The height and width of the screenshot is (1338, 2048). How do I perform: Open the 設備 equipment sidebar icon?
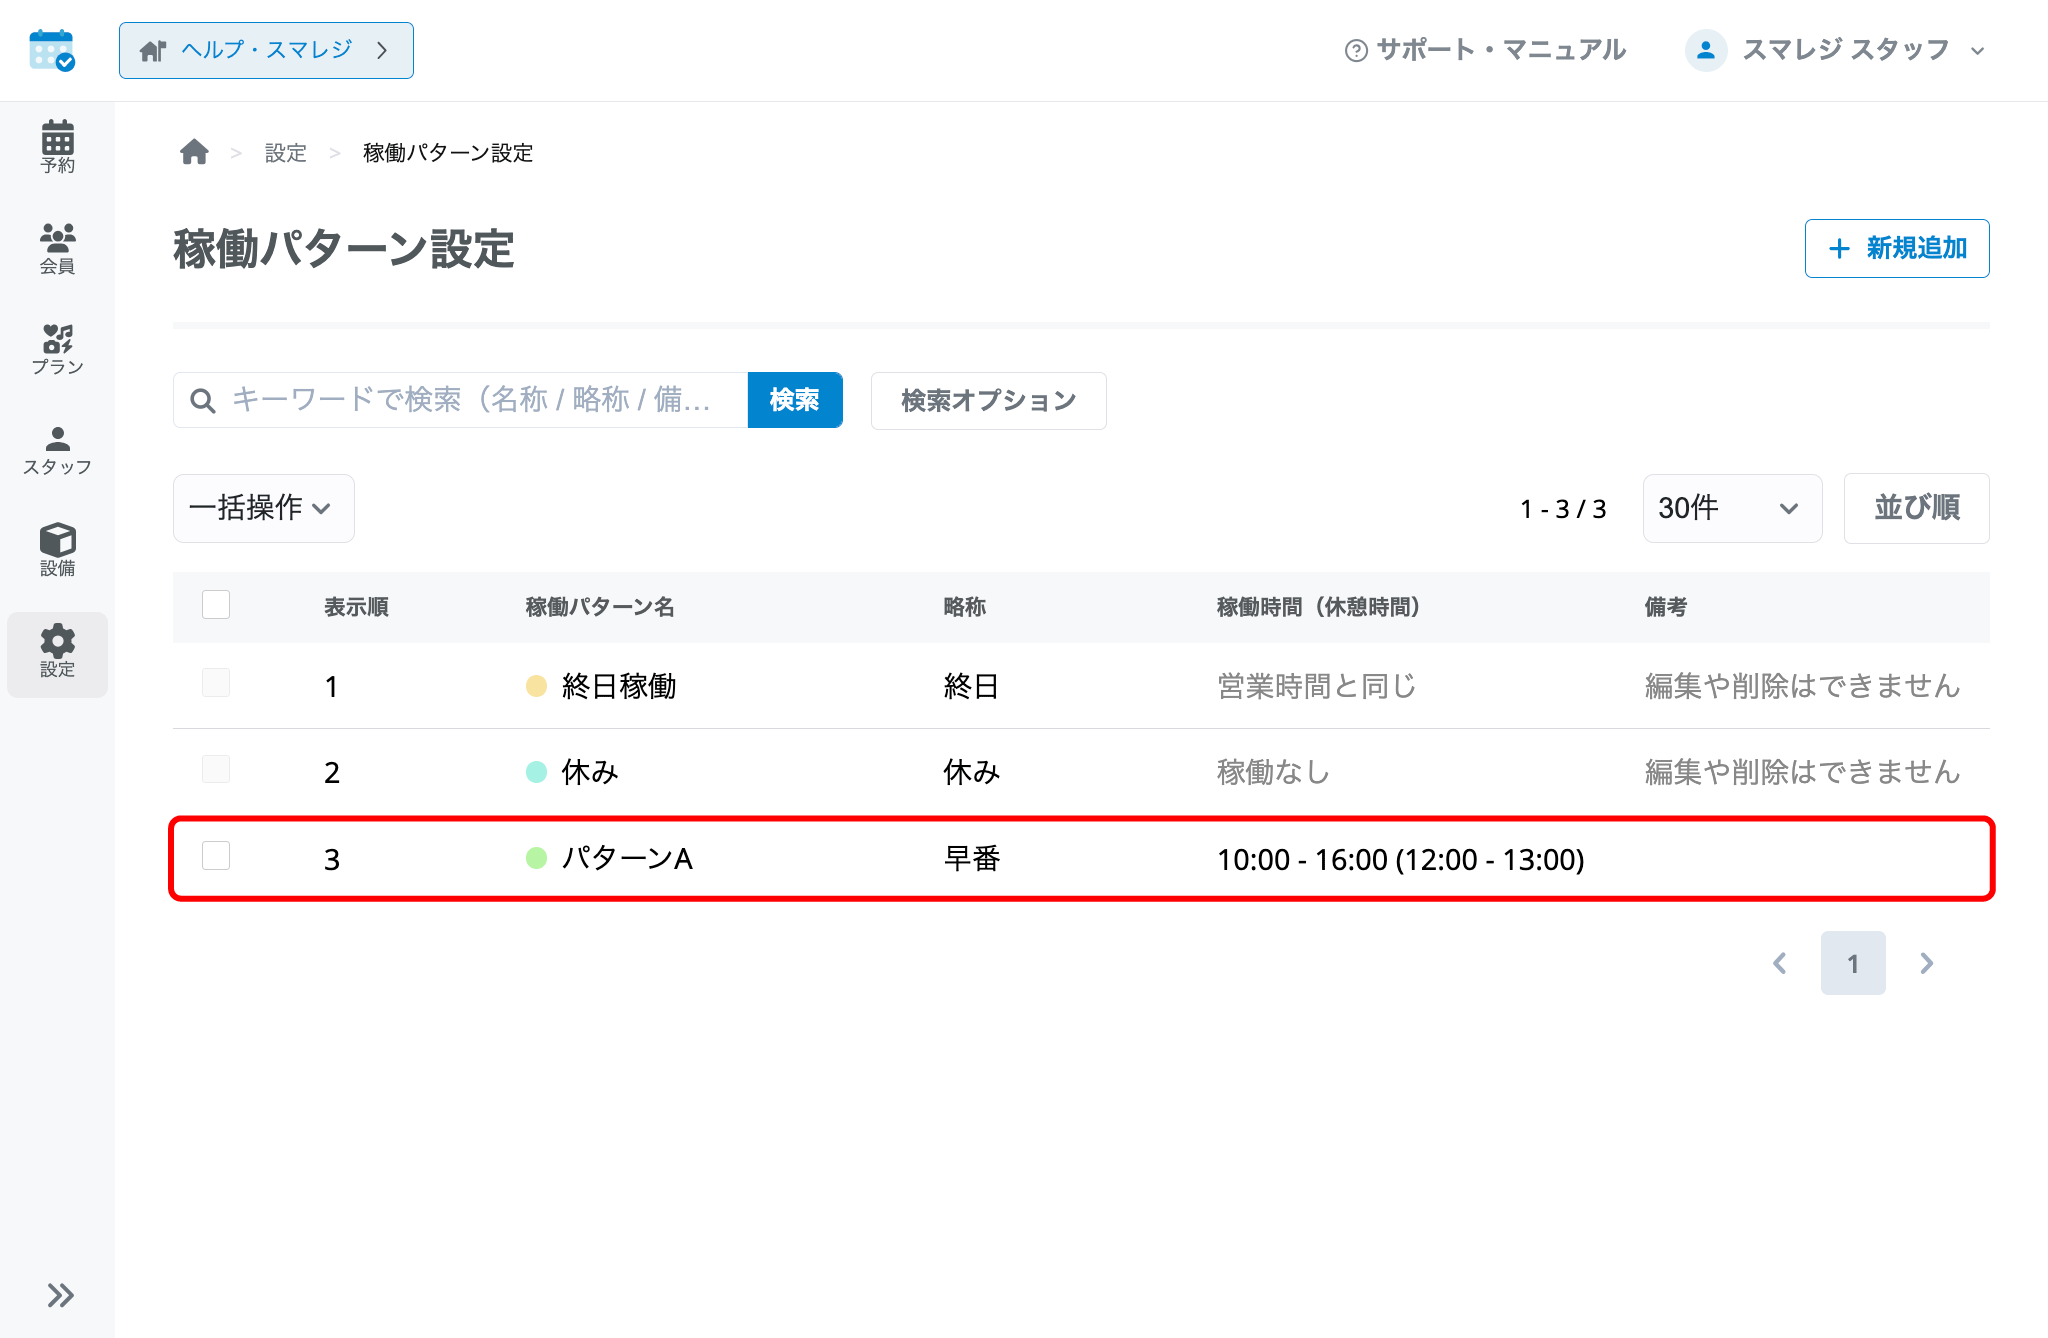57,550
